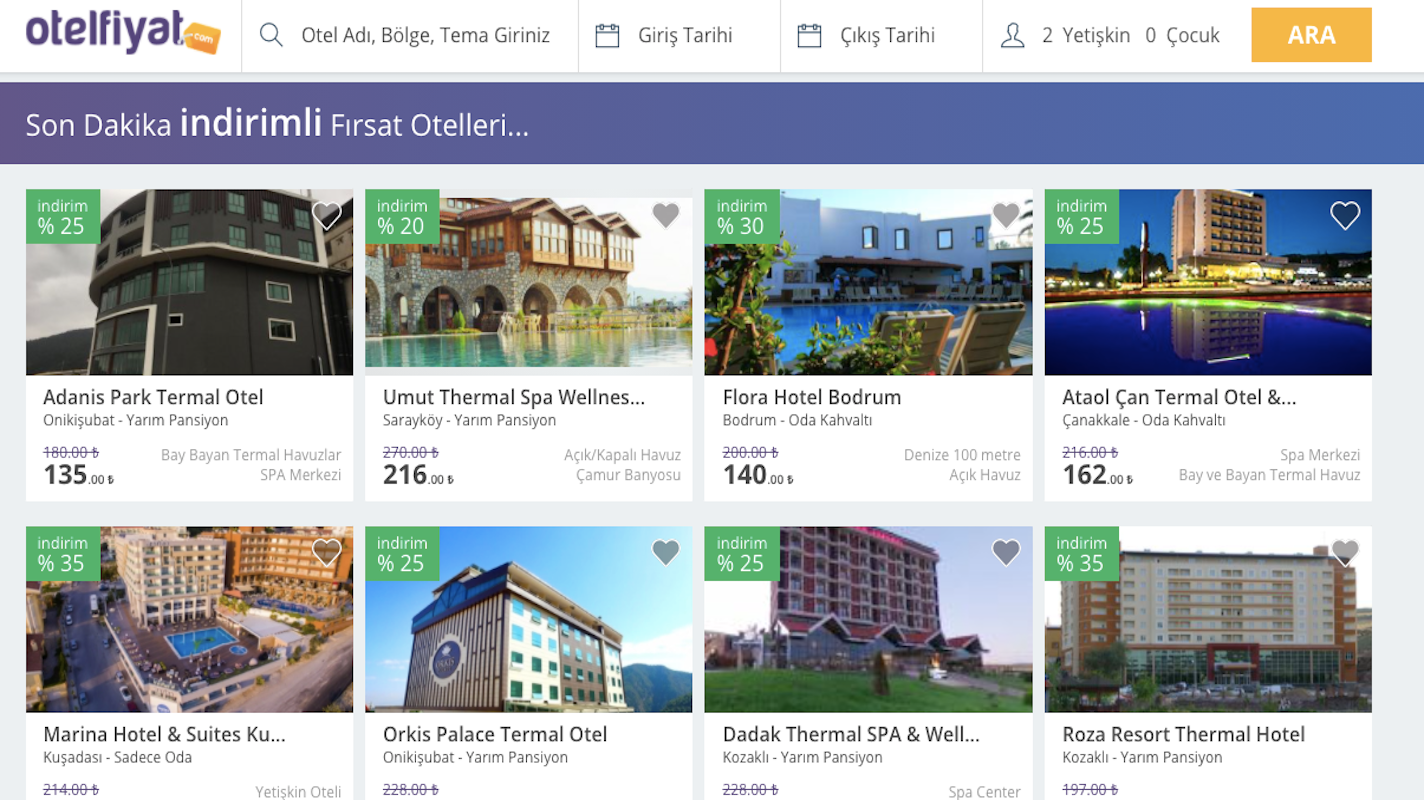Screen dimensions: 1424x800
Task: Type in the Otel Adı, Bölge search field
Action: 425,36
